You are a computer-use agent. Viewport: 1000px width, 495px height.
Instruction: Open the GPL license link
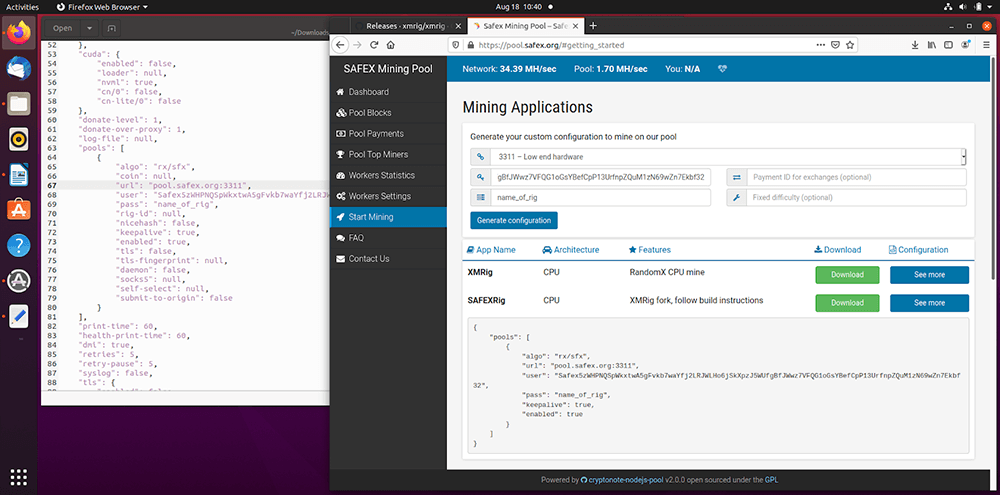(x=770, y=480)
